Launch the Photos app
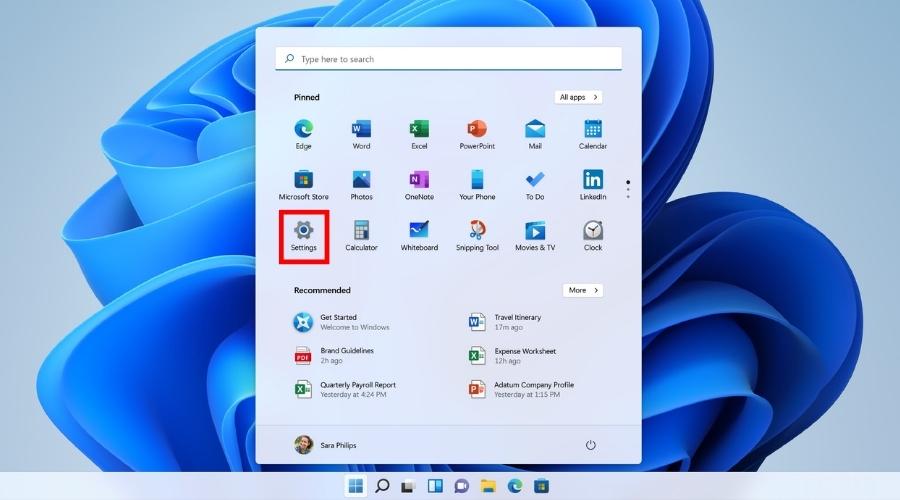The height and width of the screenshot is (500, 900). 361,185
